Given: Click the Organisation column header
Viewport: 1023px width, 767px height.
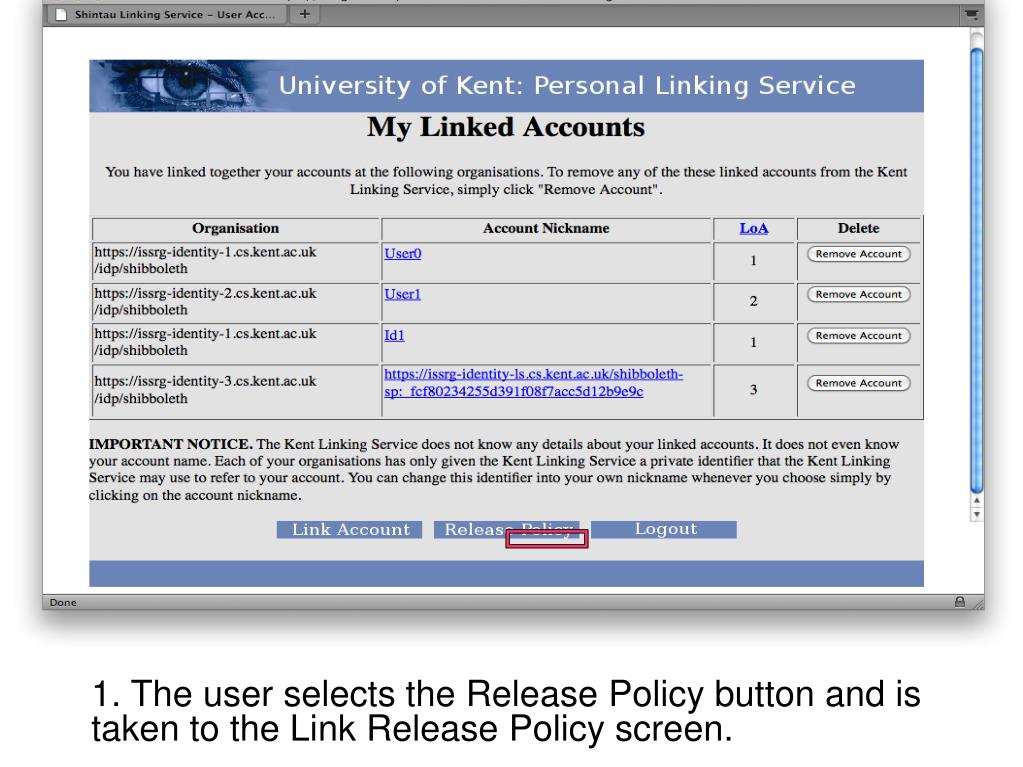Looking at the screenshot, I should point(236,228).
